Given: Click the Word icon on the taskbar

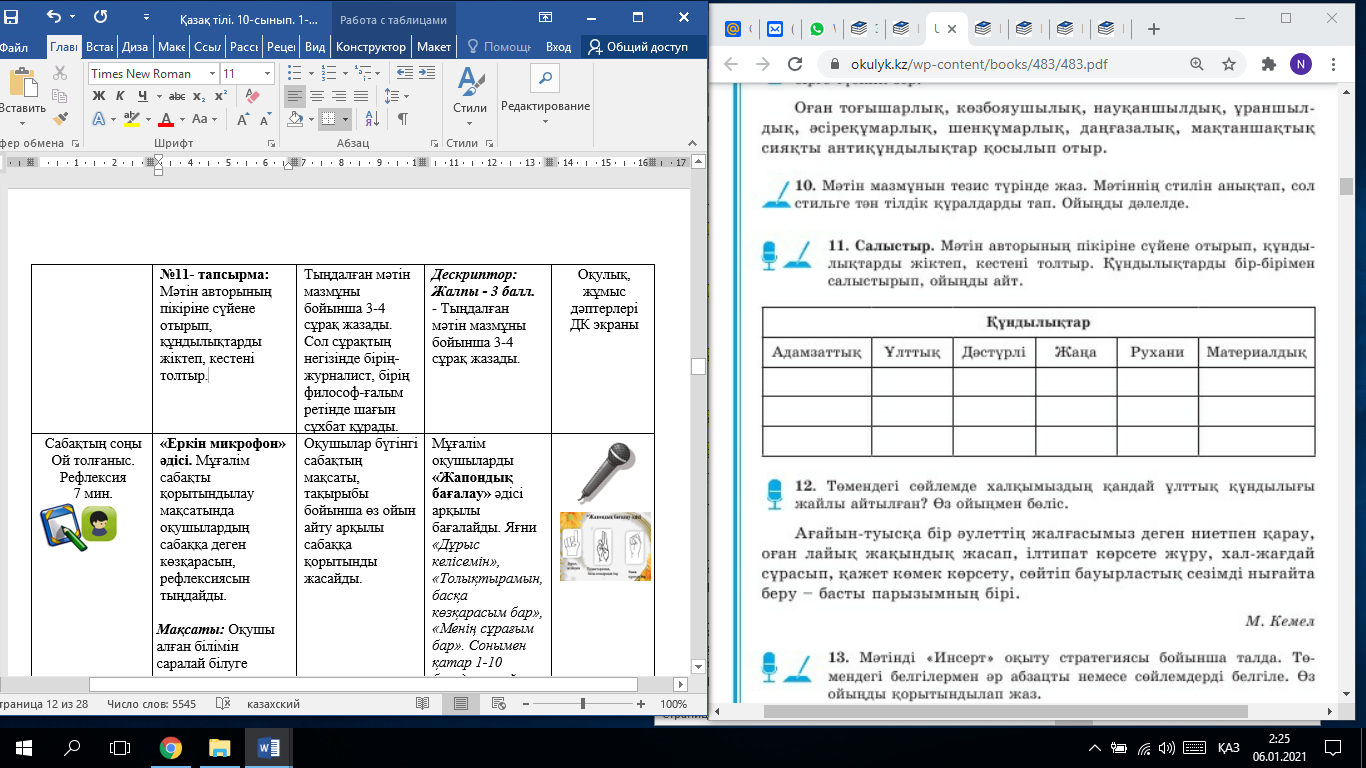Looking at the screenshot, I should pos(270,747).
